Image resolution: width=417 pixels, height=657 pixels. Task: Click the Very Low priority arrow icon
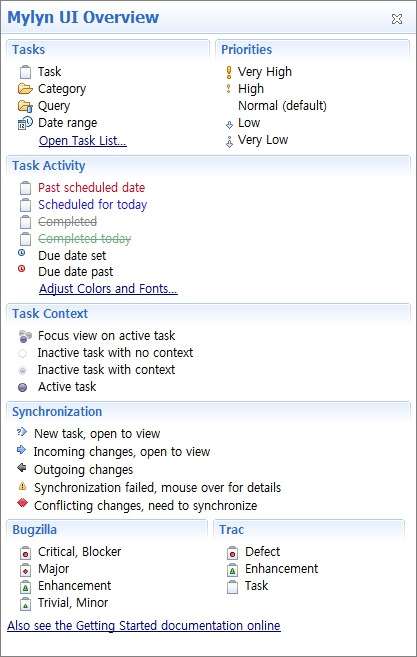tap(229, 141)
